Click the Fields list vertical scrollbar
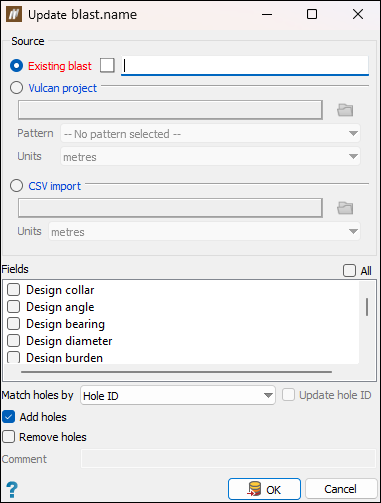381x503 pixels. click(x=367, y=307)
